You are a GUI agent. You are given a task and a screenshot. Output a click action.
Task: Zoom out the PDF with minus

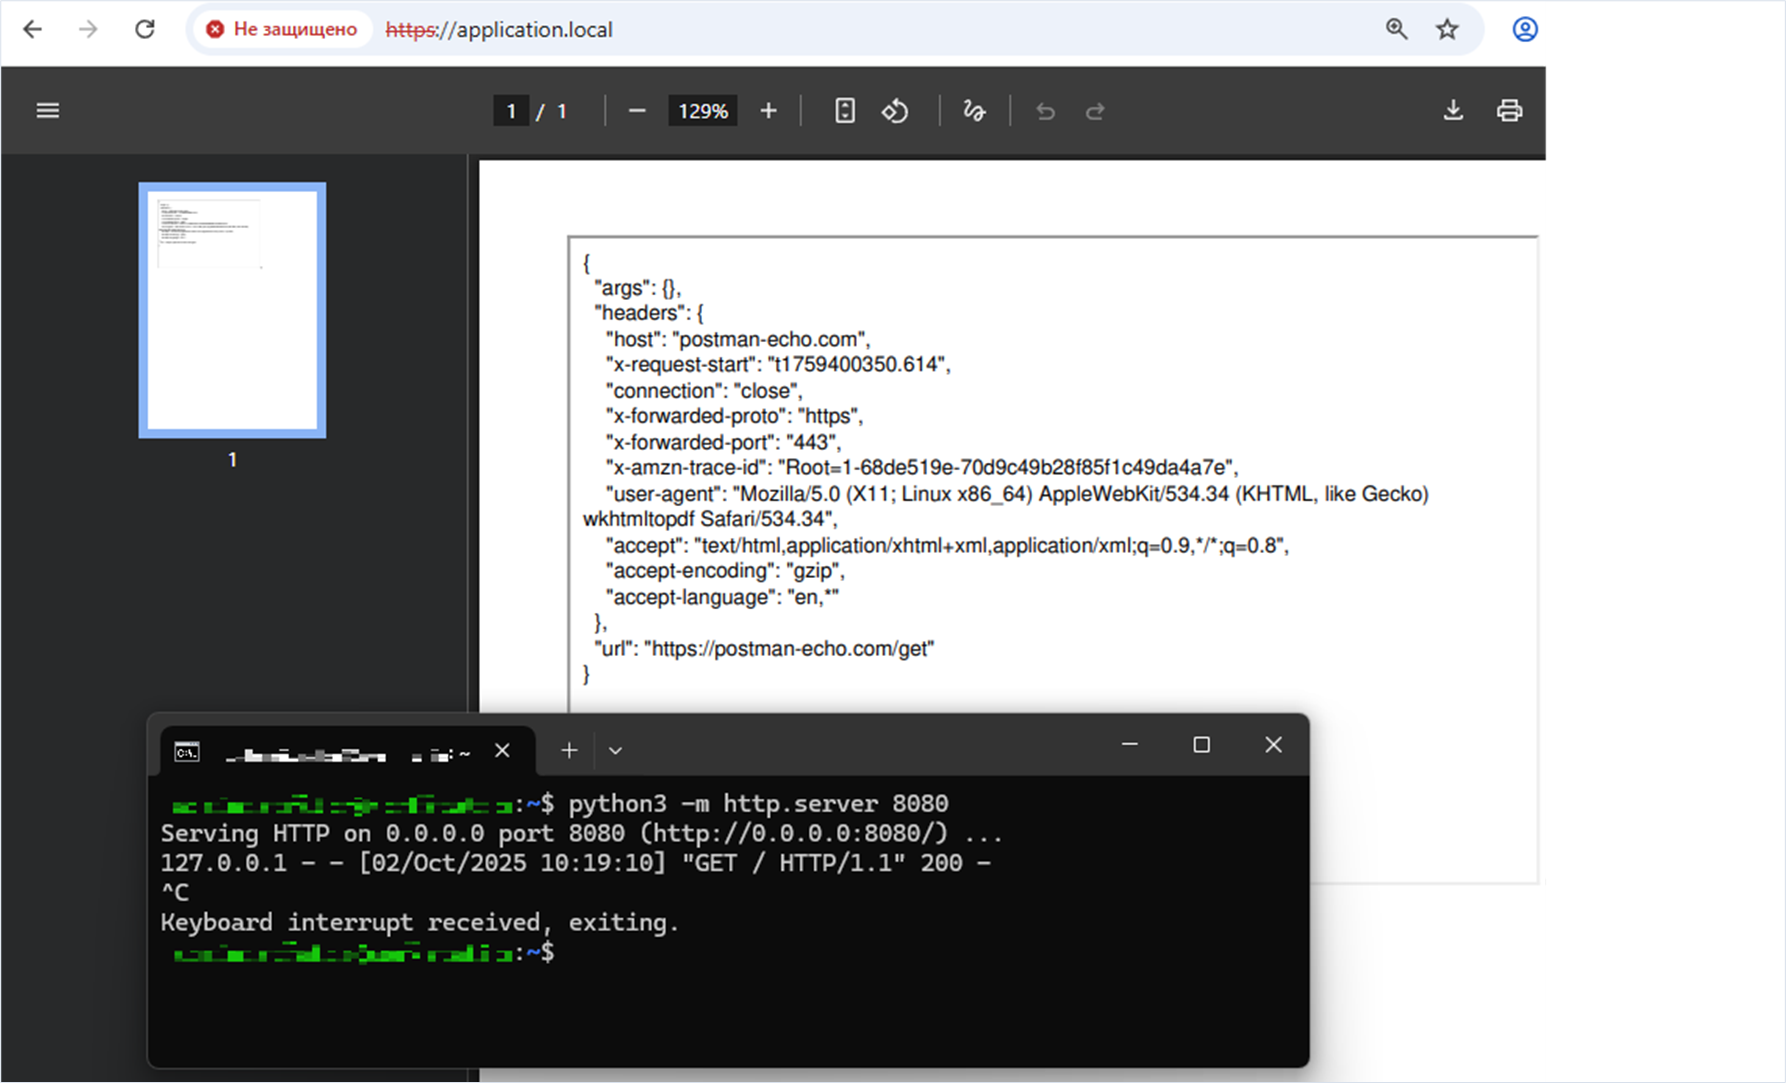point(637,111)
